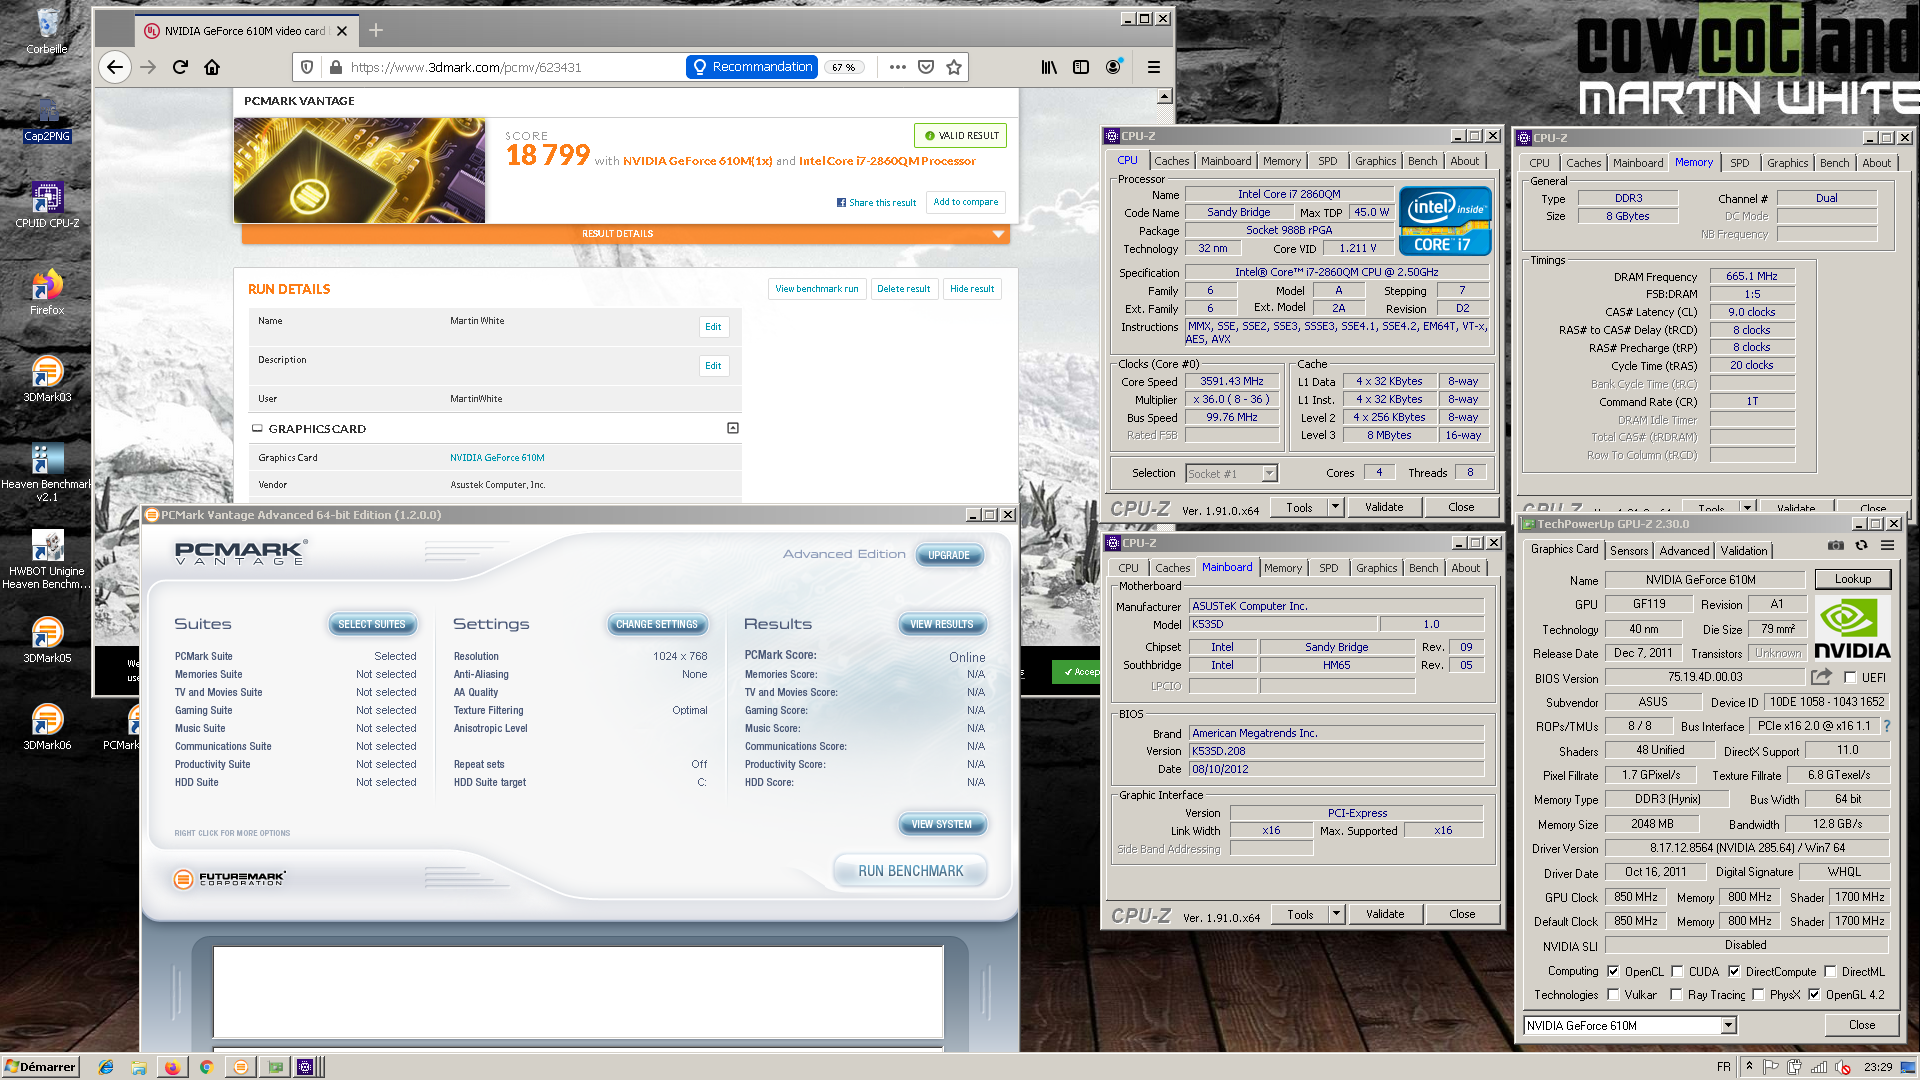Toggle UEFI checkbox in GPU-Z

click(x=1850, y=677)
